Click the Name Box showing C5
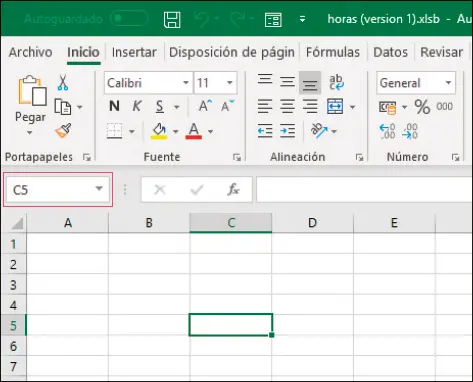The height and width of the screenshot is (382, 473). click(58, 190)
